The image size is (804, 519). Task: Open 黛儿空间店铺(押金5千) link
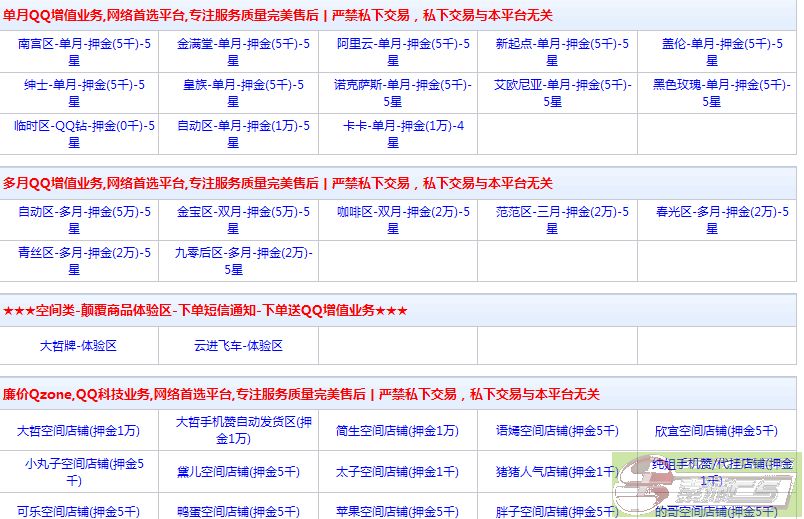[x=238, y=472]
